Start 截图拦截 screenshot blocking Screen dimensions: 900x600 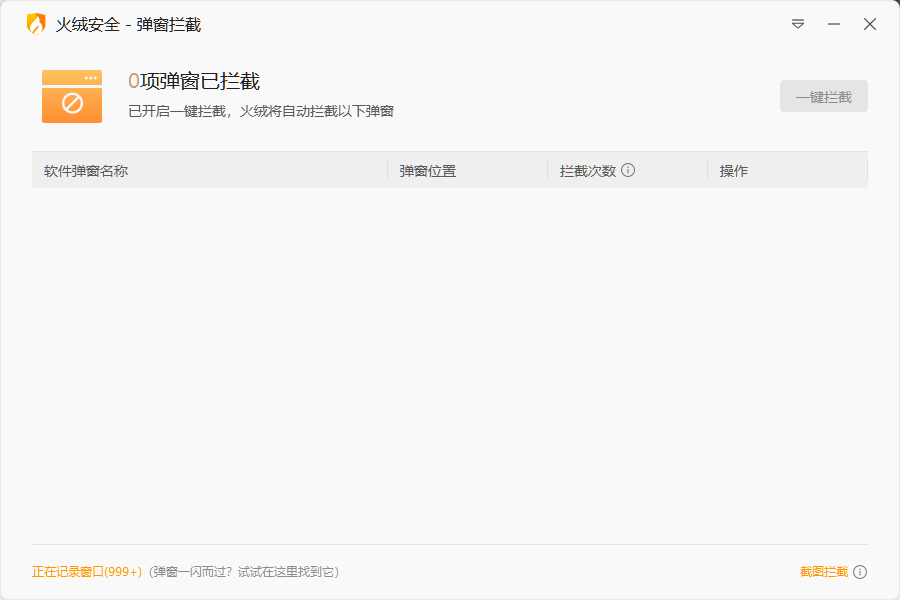tap(823, 572)
